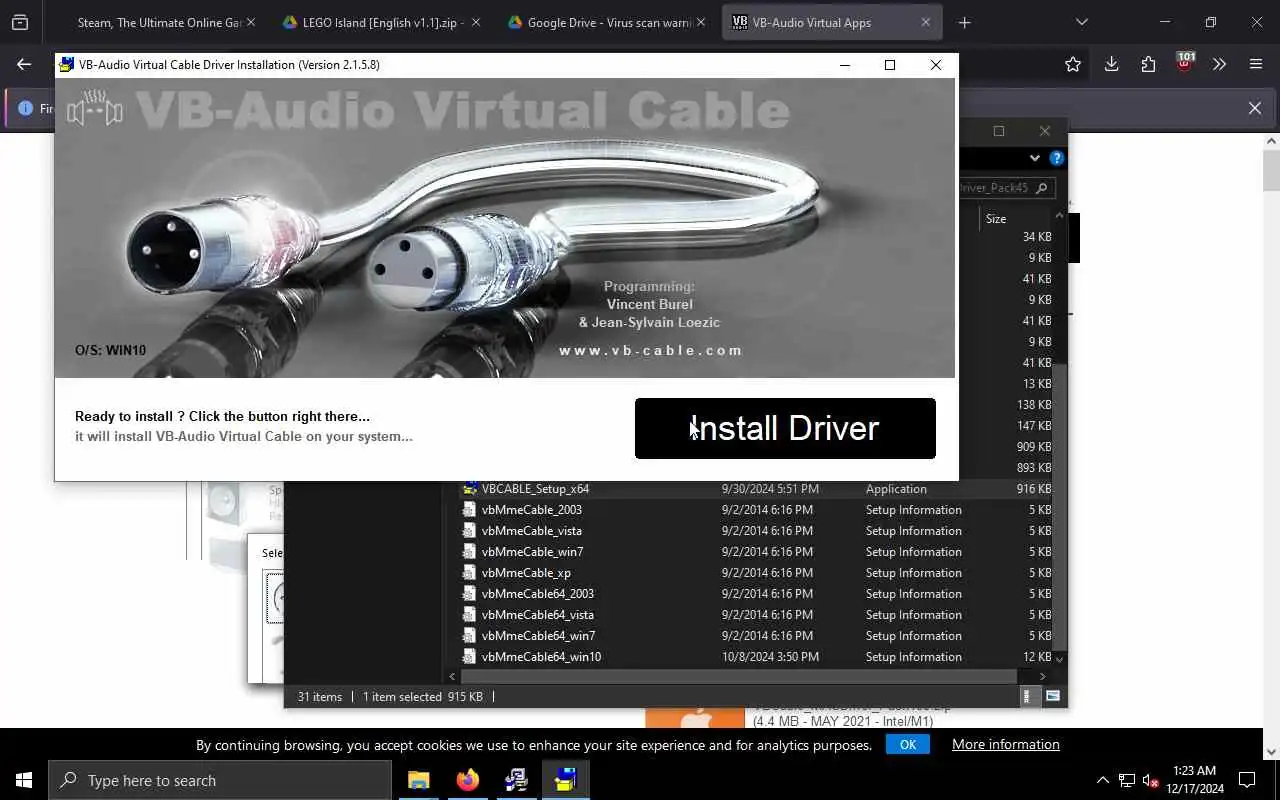
Task: Click the search magnifier in File Explorer
Action: [x=1041, y=187]
